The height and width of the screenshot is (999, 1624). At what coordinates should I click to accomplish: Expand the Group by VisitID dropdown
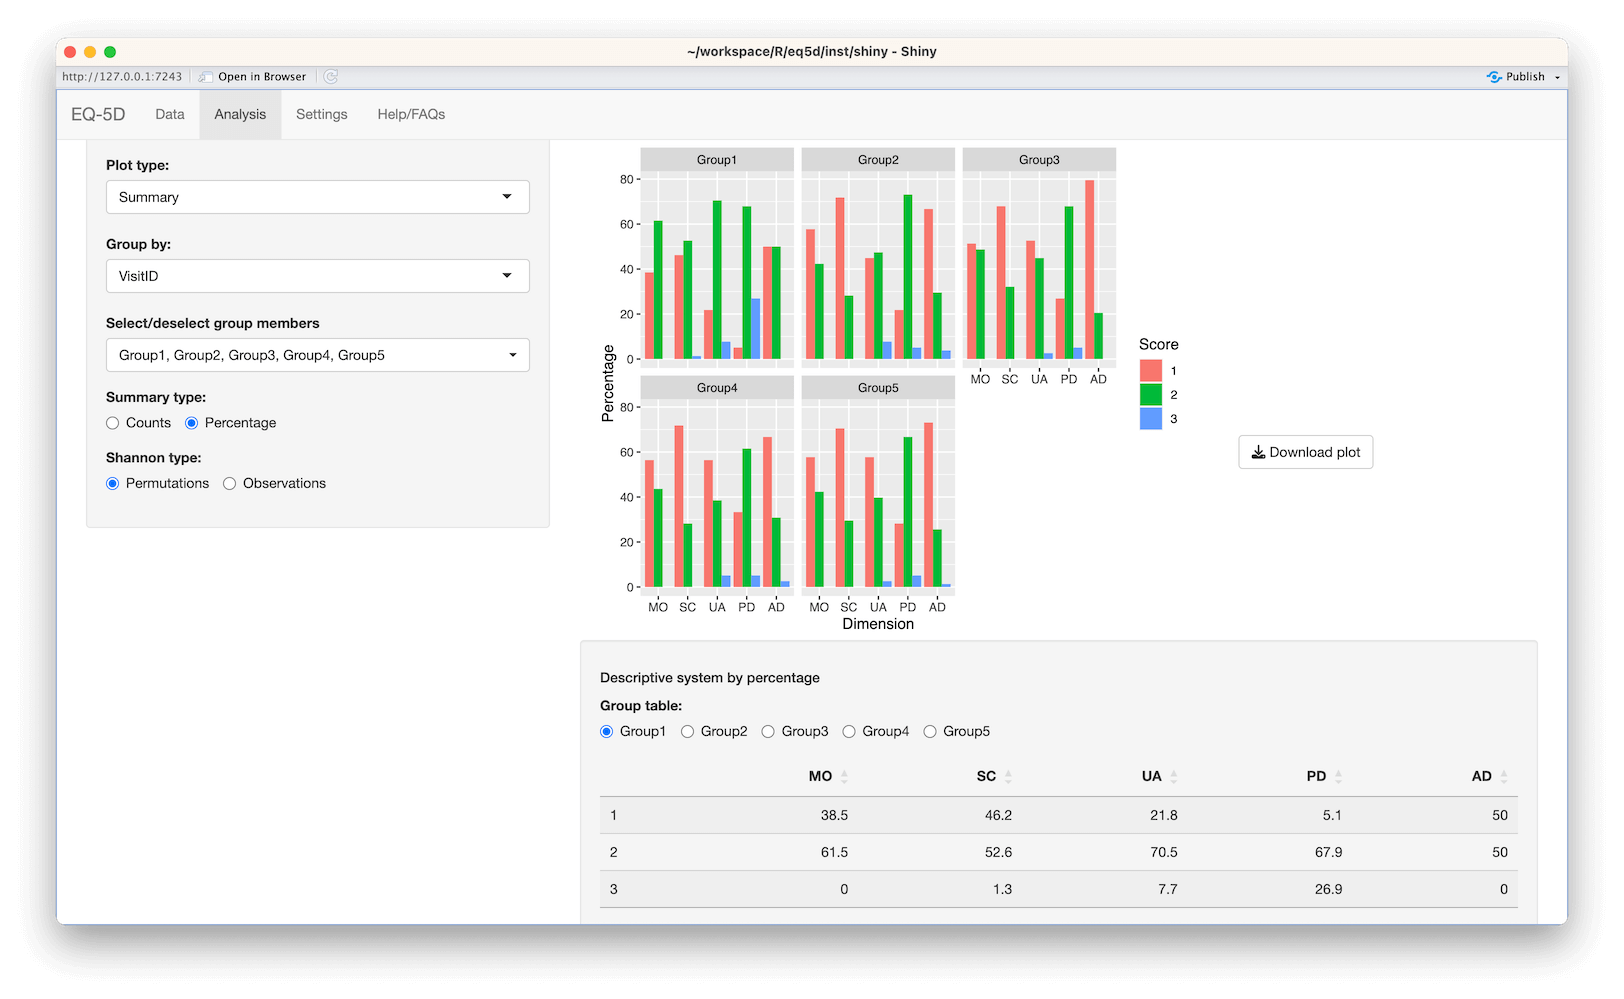click(317, 276)
